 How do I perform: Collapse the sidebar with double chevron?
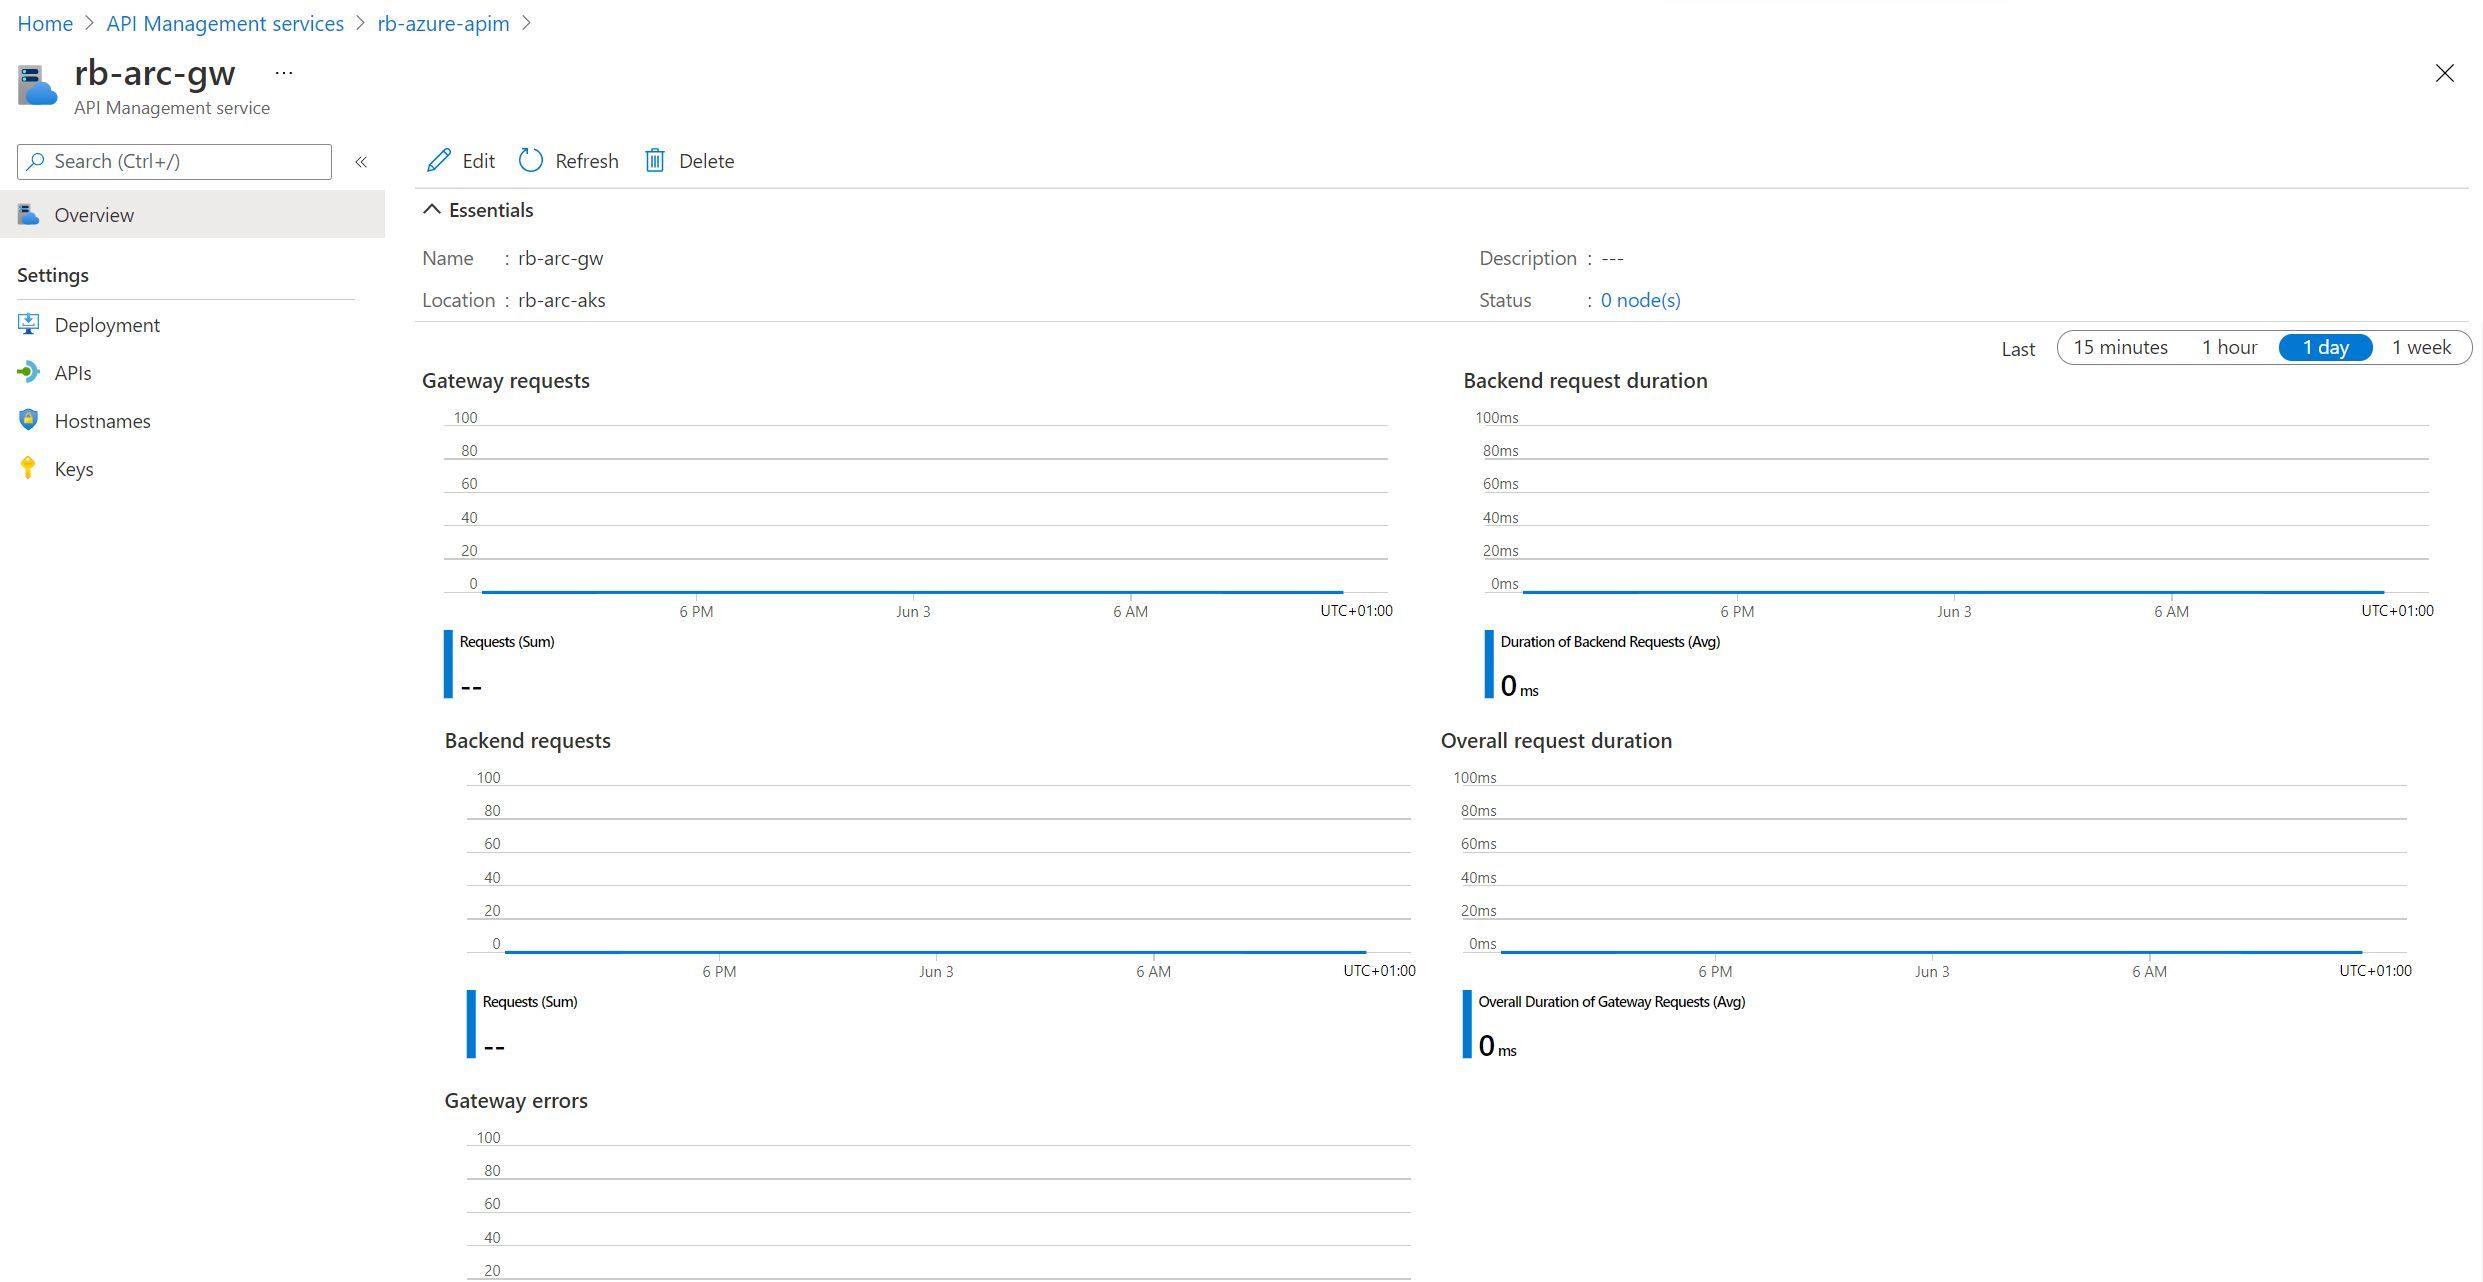click(361, 162)
